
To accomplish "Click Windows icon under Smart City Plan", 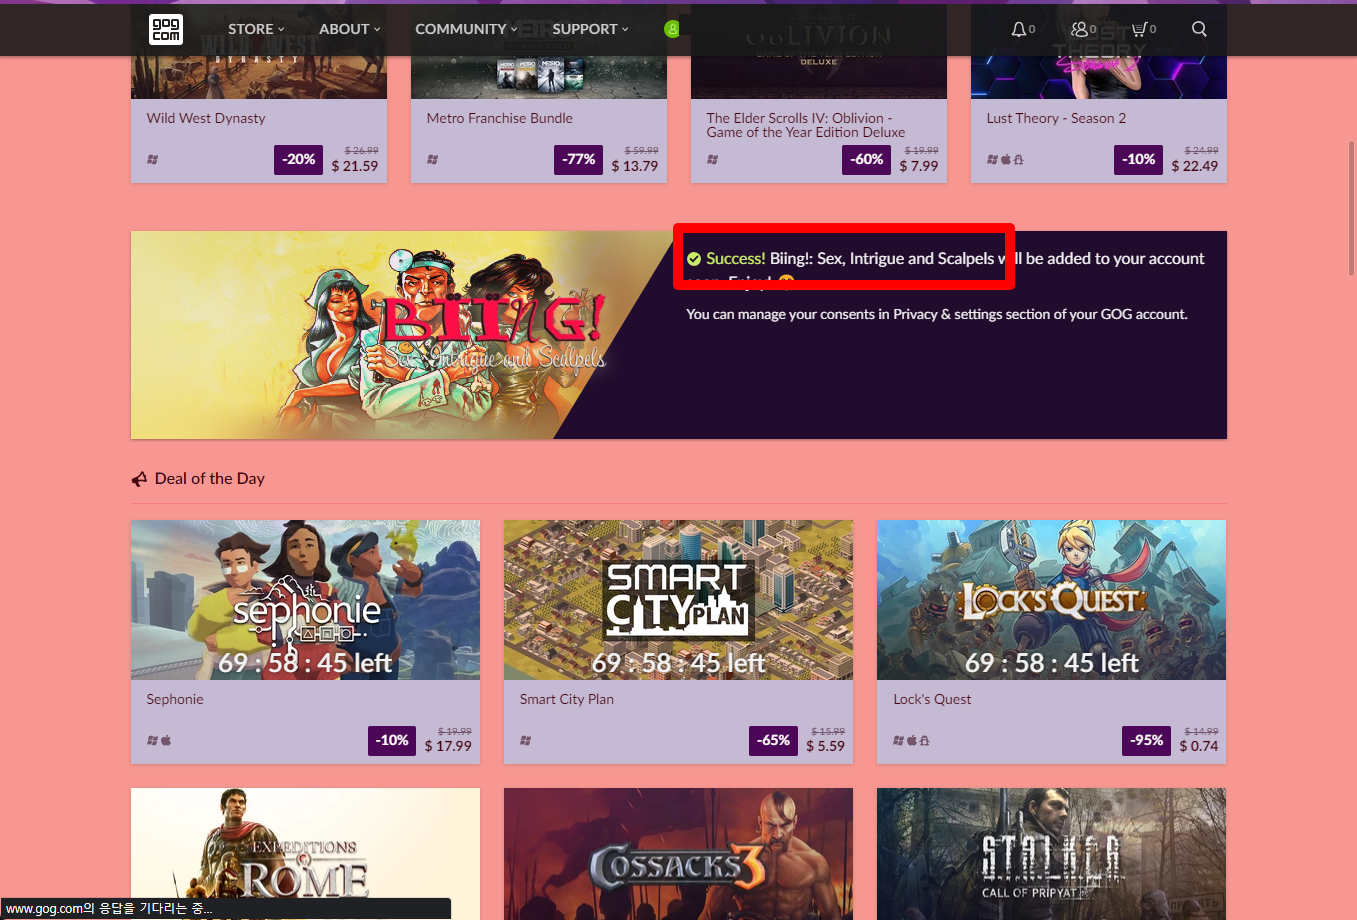I will tap(526, 740).
